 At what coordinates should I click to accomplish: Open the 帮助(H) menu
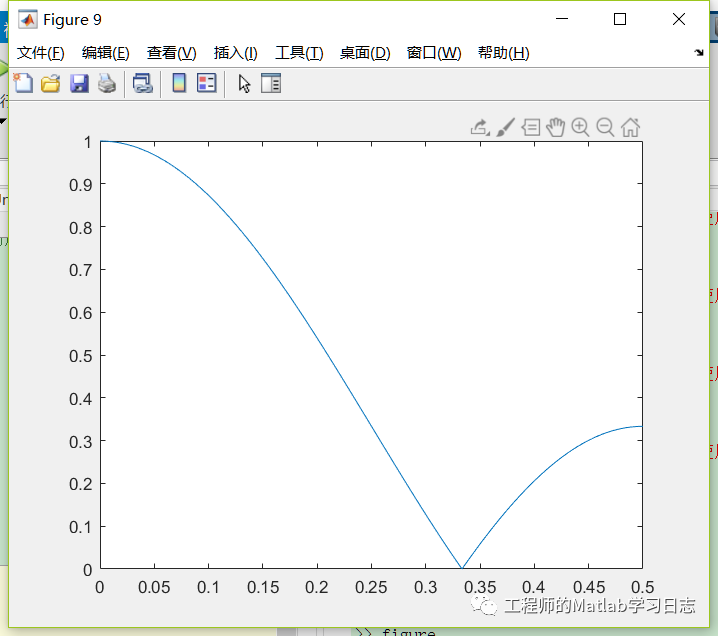[504, 53]
